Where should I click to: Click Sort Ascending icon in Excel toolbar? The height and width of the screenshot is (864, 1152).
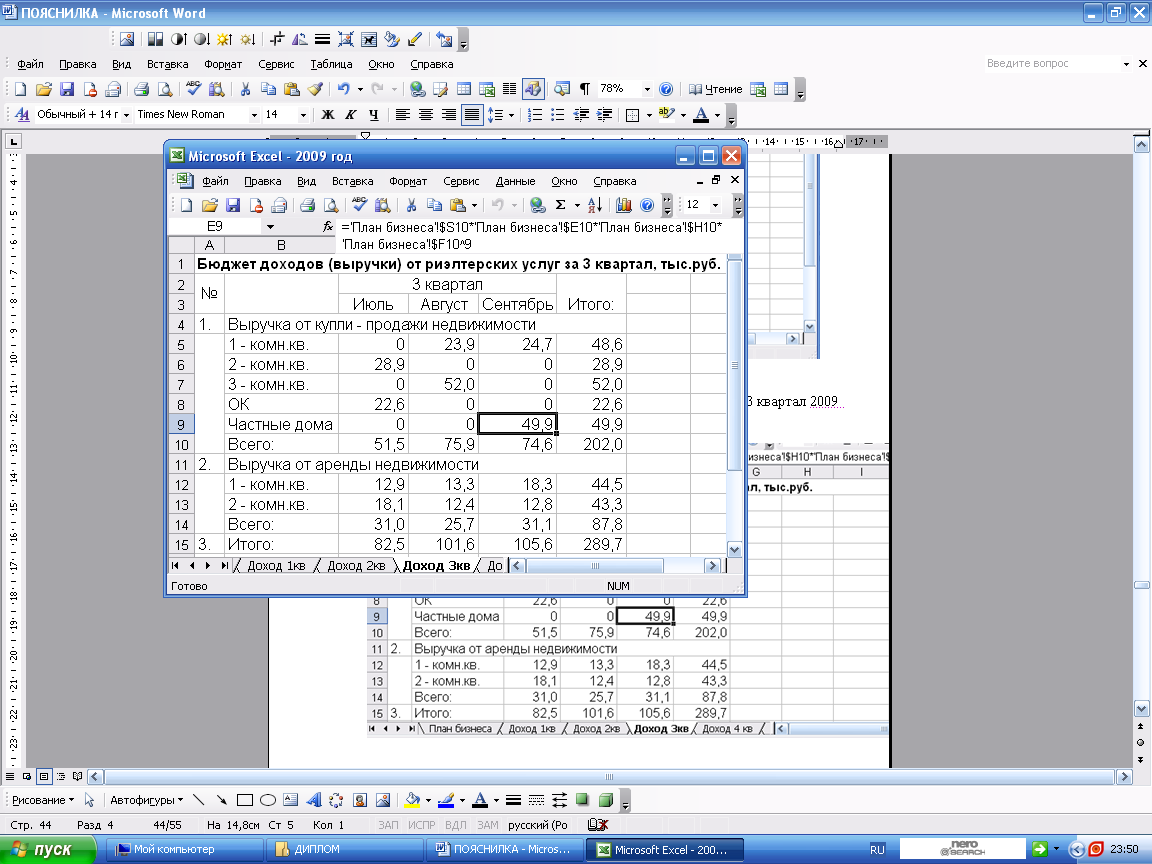[x=595, y=205]
